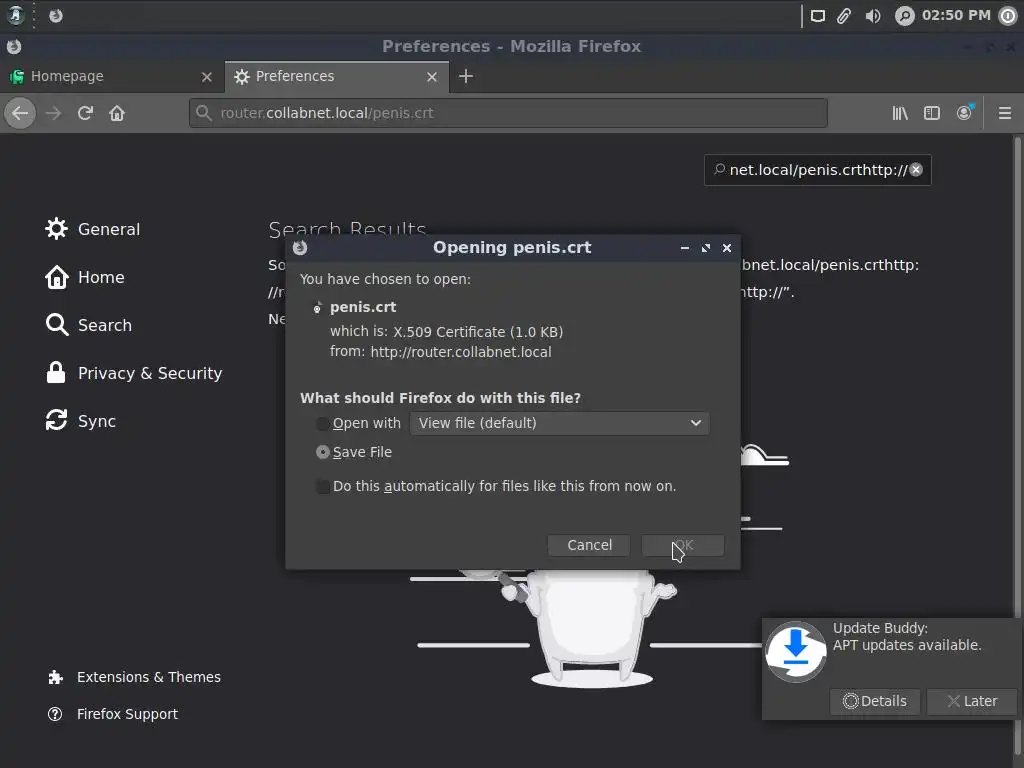The image size is (1024, 768).
Task: Open the volume tray icon
Action: pyautogui.click(x=873, y=16)
